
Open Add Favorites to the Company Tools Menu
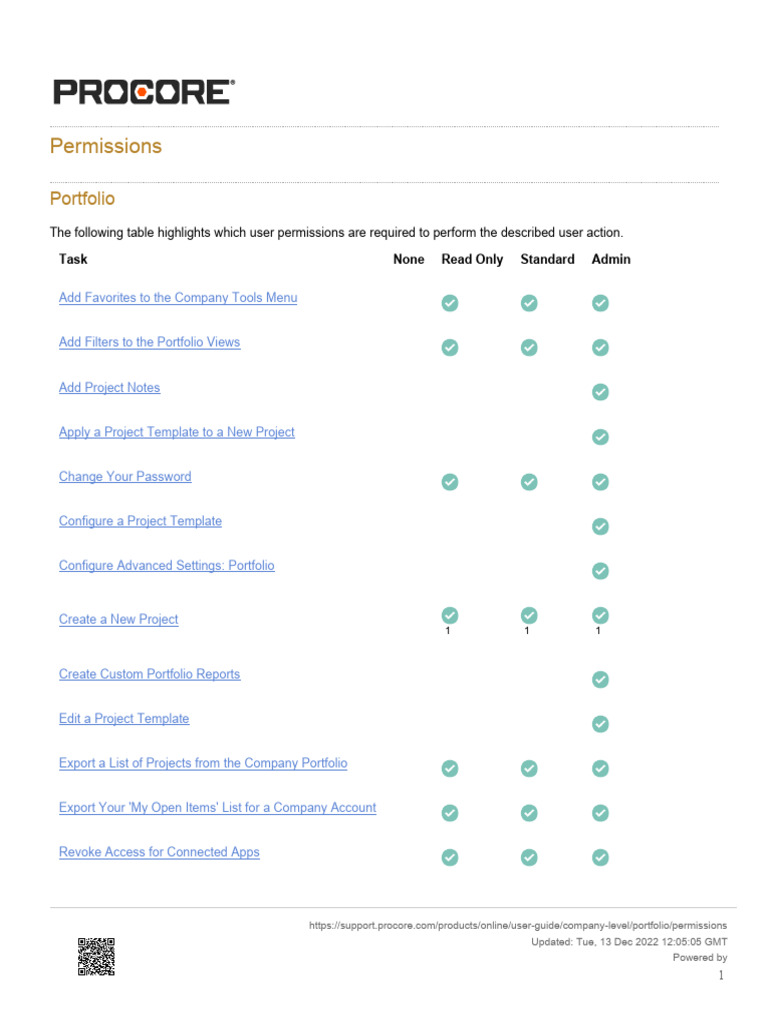[x=178, y=298]
